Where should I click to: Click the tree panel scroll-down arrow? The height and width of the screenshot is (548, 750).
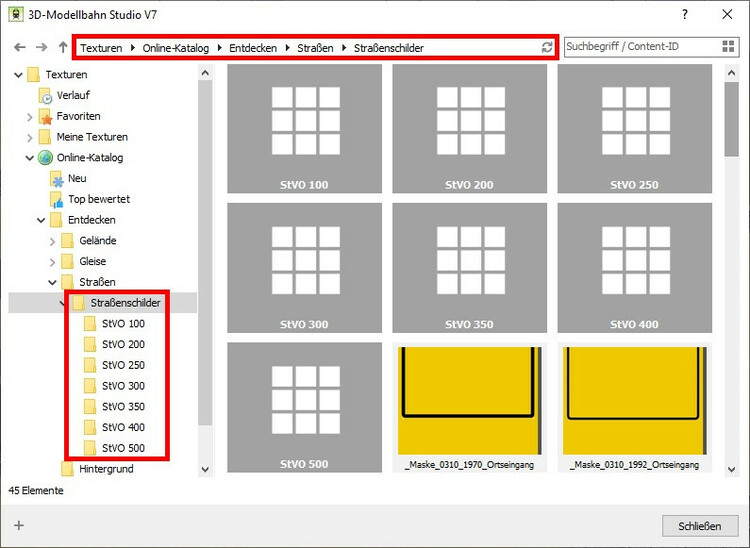coord(205,470)
